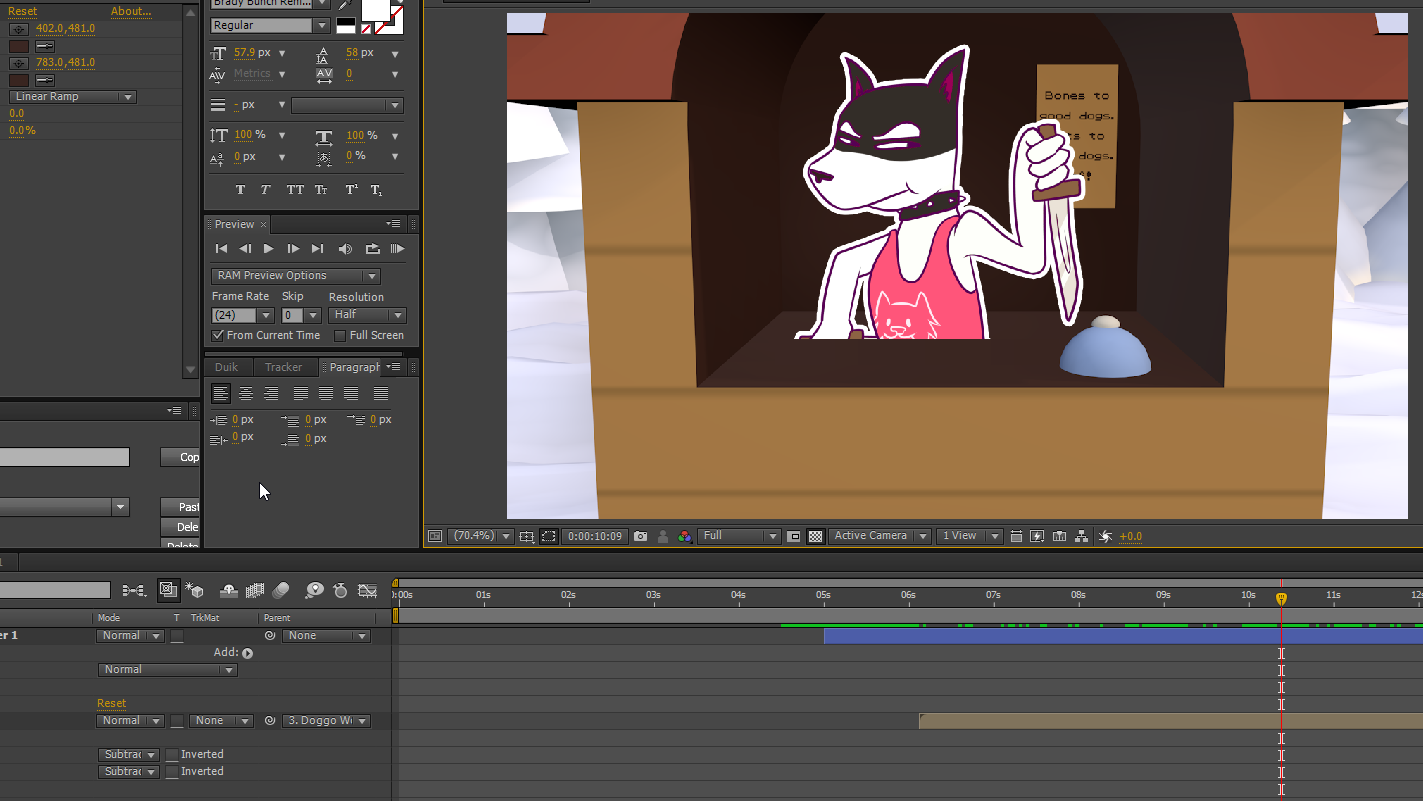
Task: Toggle the Loop preview option
Action: click(372, 249)
